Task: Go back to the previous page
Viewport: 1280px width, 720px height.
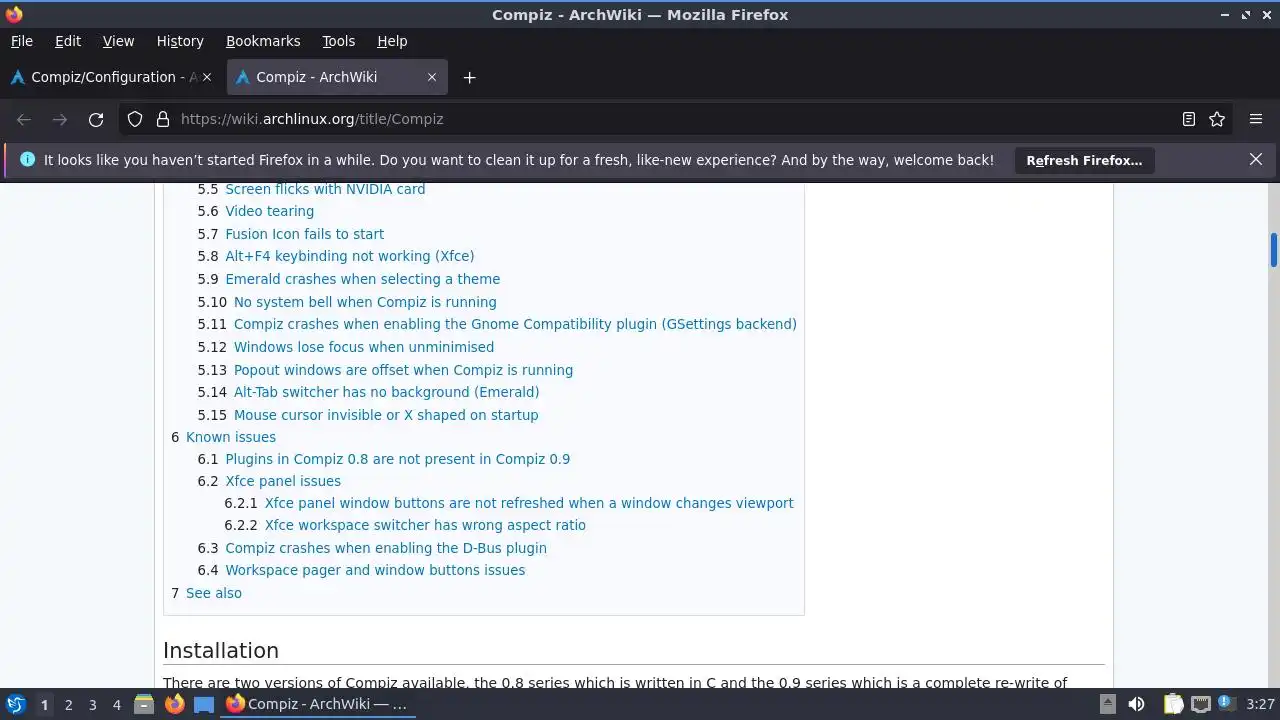Action: [x=24, y=119]
